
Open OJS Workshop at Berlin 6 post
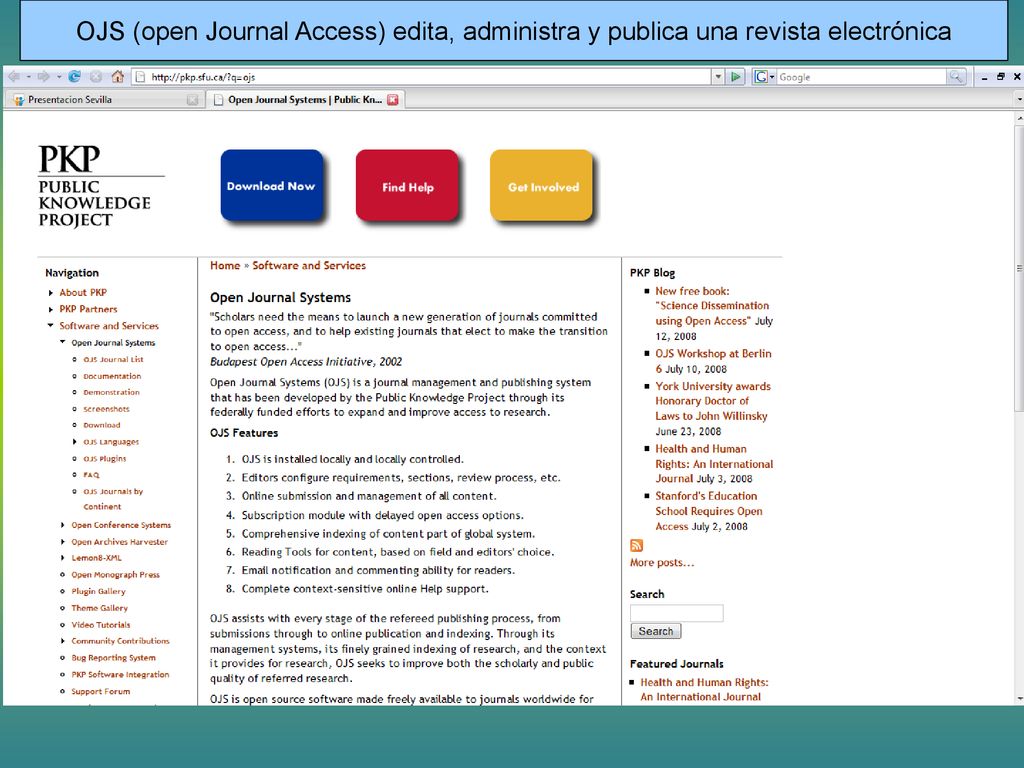713,360
